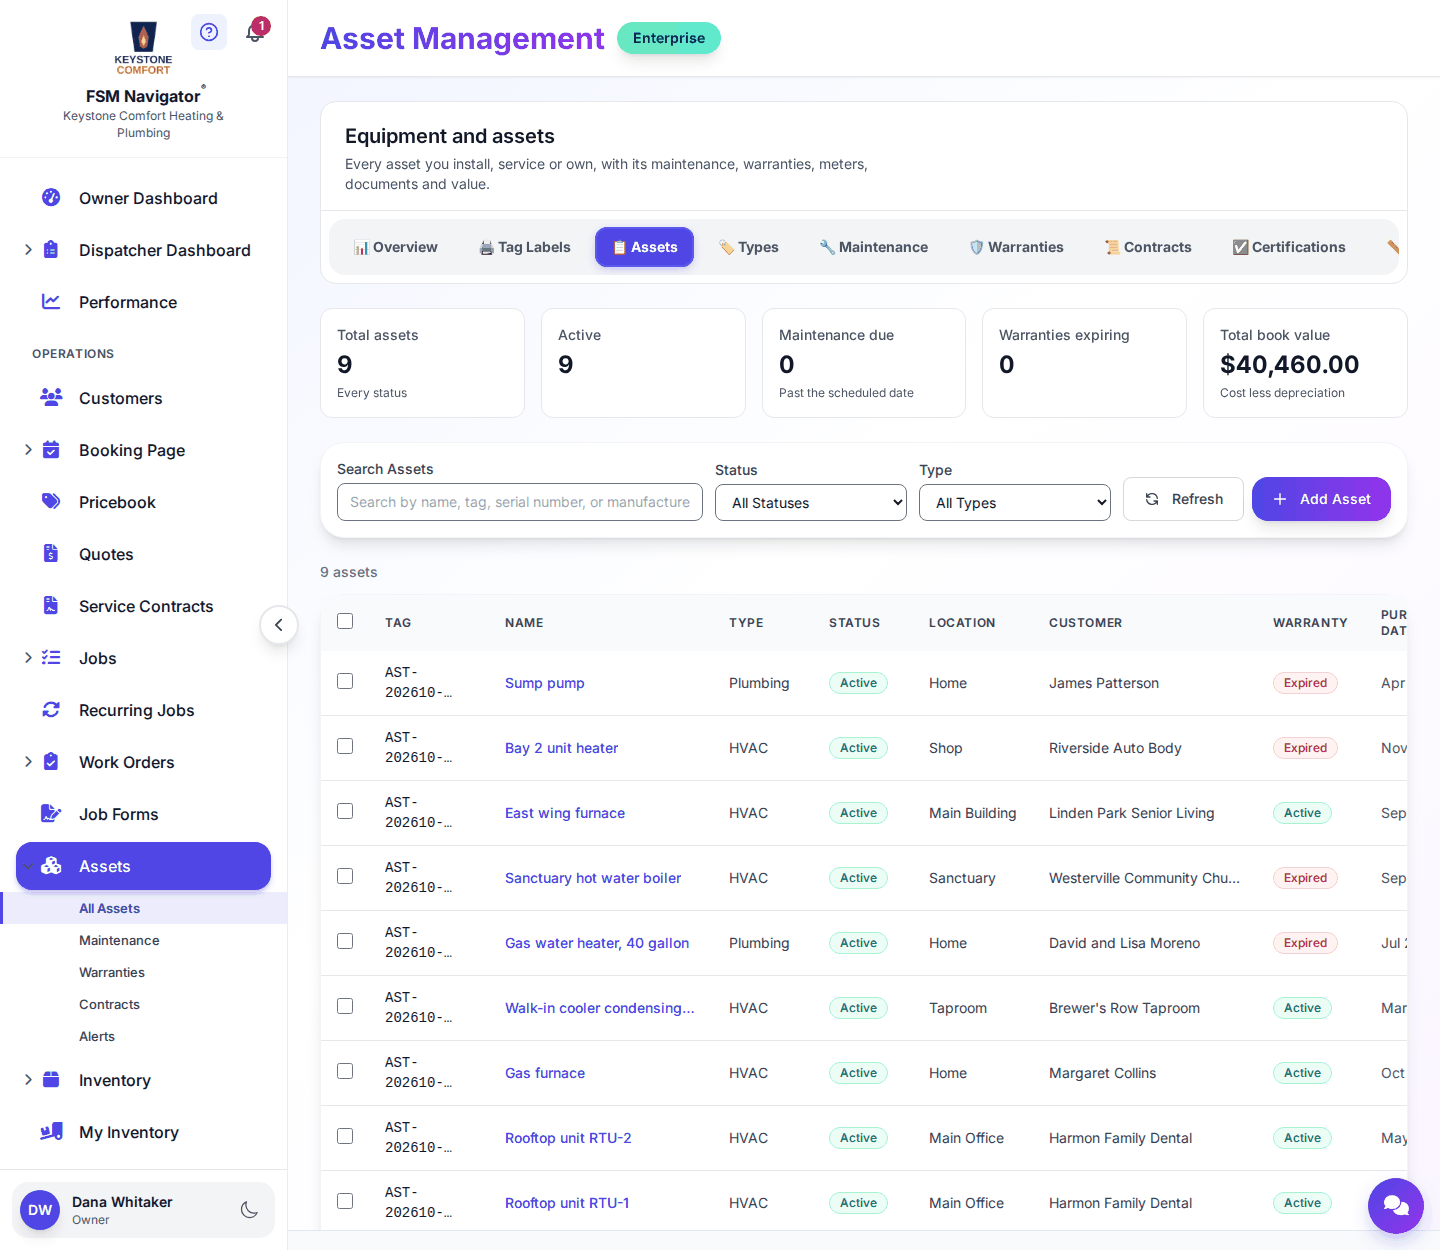
Task: Expand the Booking Page submenu
Action: tap(28, 450)
